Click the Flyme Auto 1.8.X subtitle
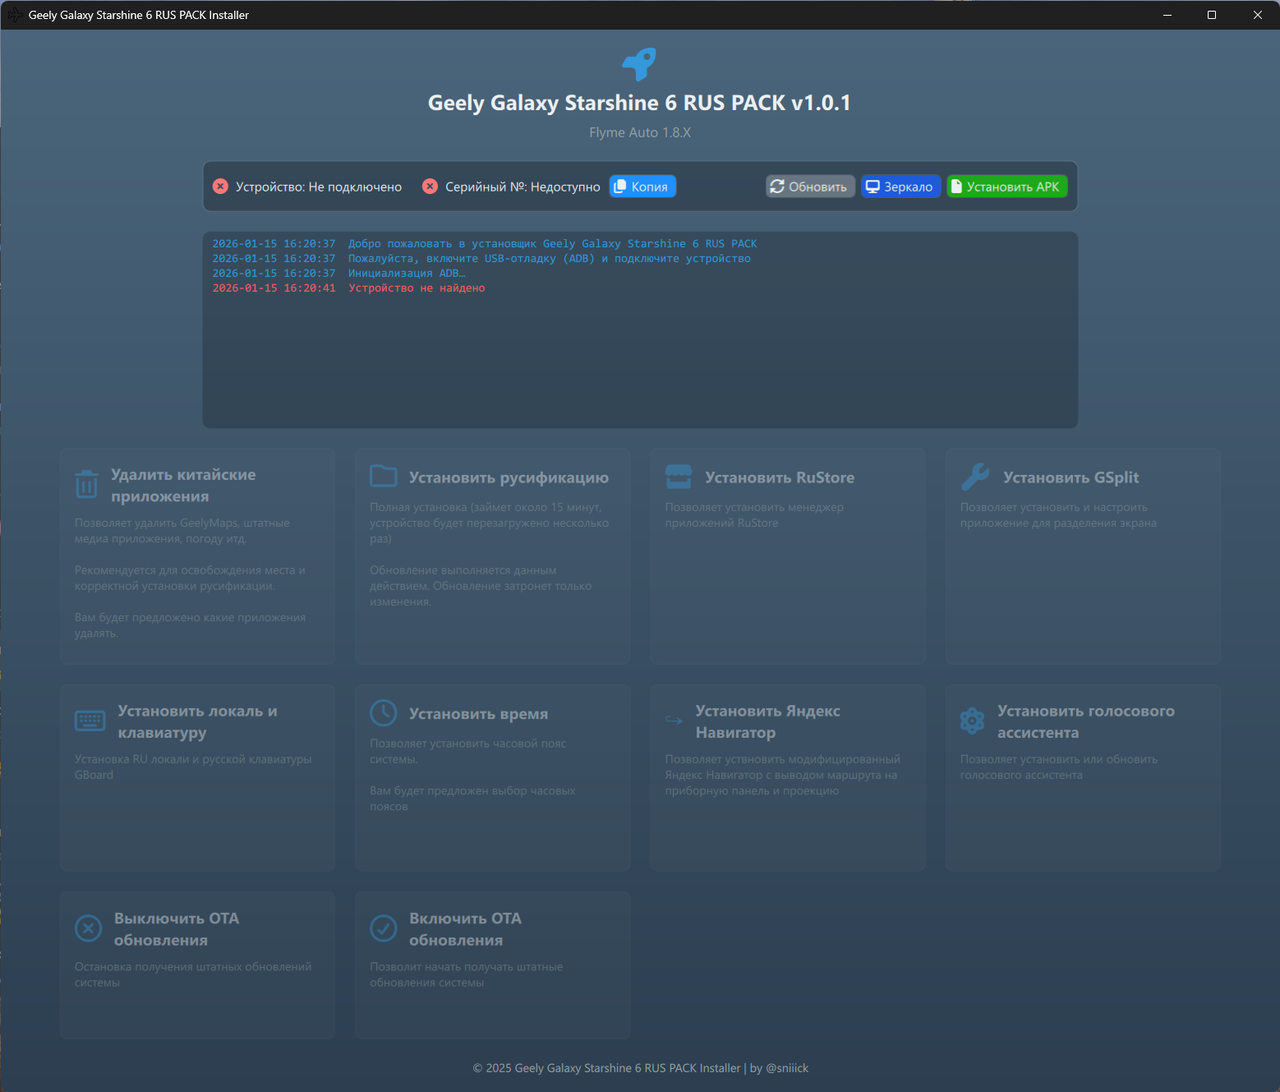The height and width of the screenshot is (1092, 1280). pos(640,132)
